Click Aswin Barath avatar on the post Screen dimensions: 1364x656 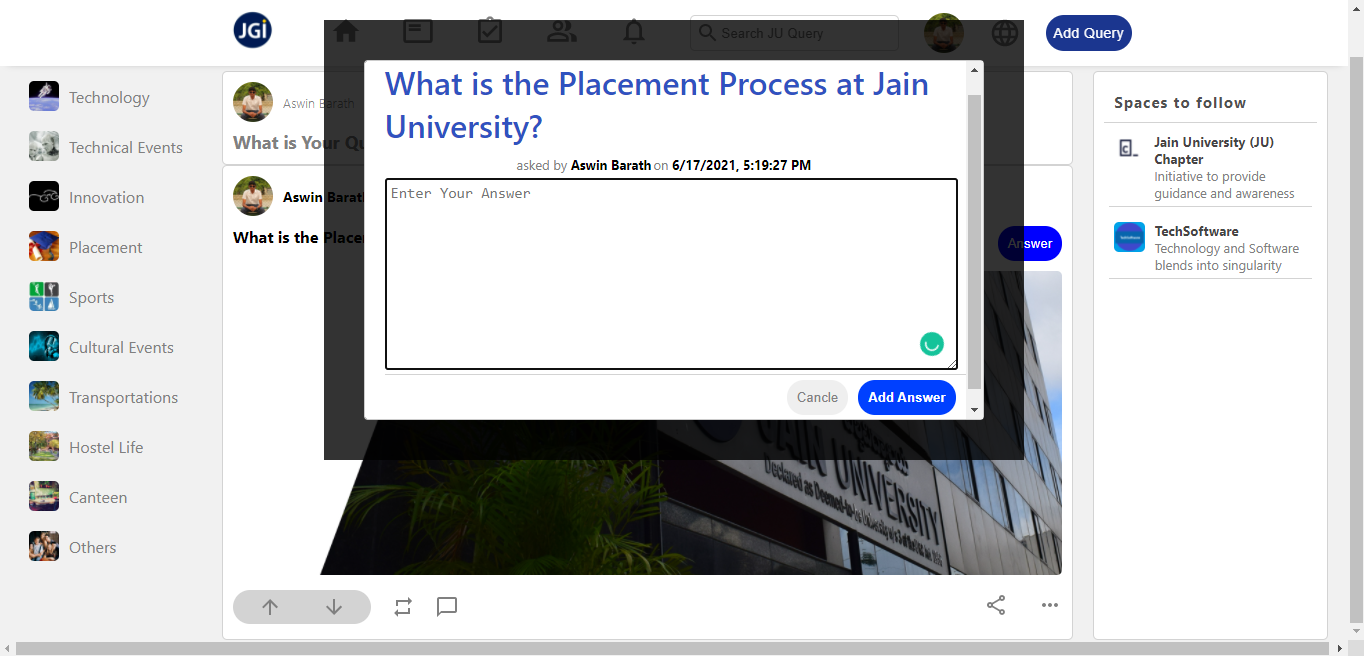coord(253,196)
